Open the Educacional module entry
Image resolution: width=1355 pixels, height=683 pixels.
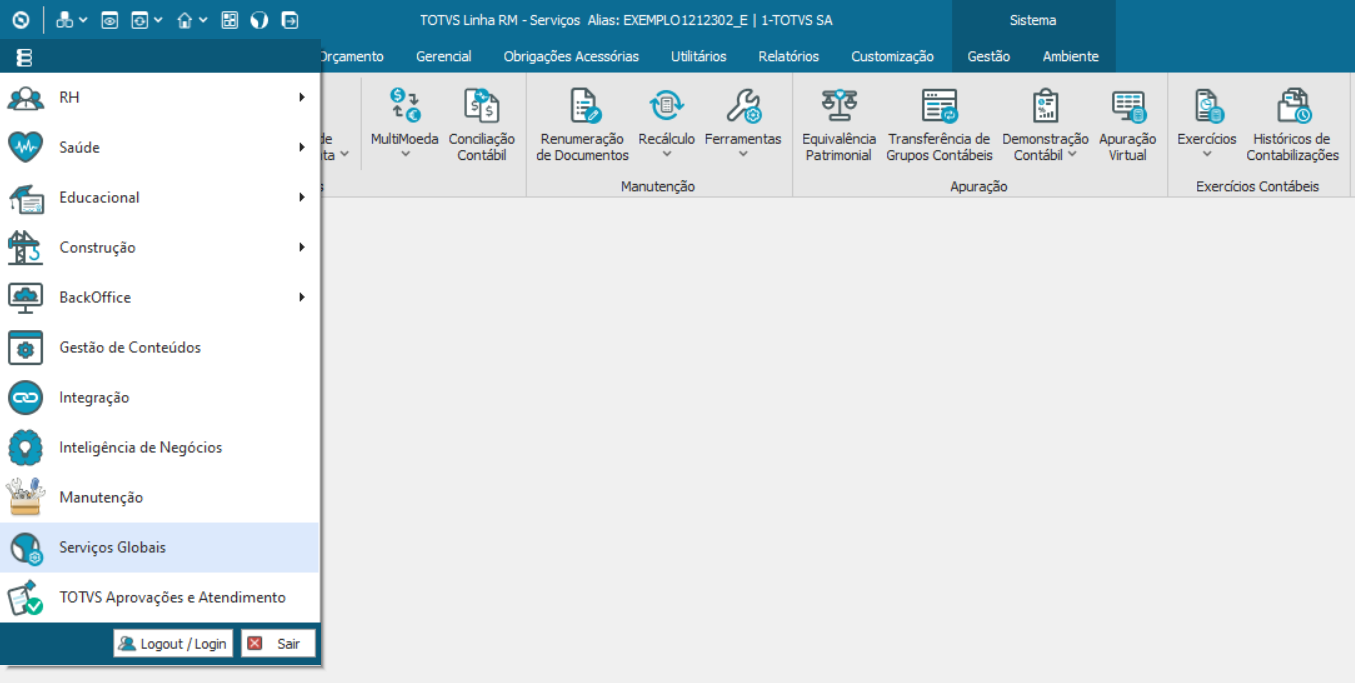(x=160, y=197)
